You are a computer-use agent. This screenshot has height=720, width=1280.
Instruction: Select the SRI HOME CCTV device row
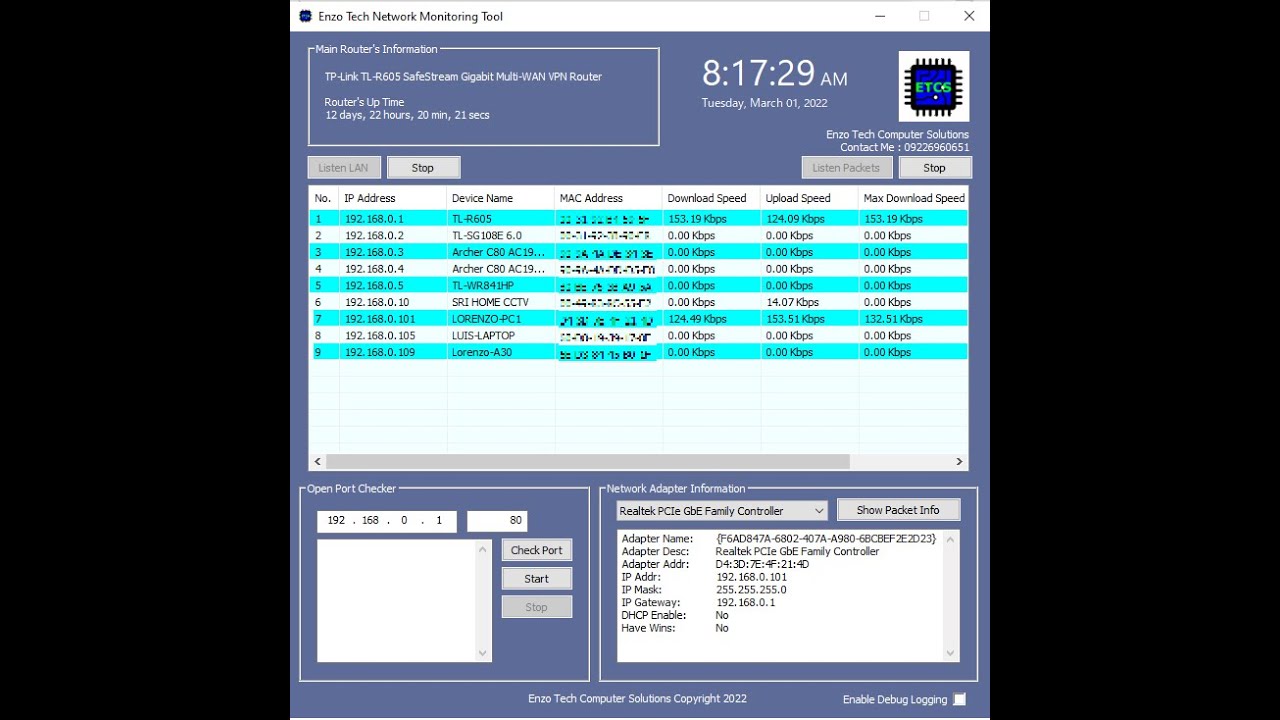point(638,302)
